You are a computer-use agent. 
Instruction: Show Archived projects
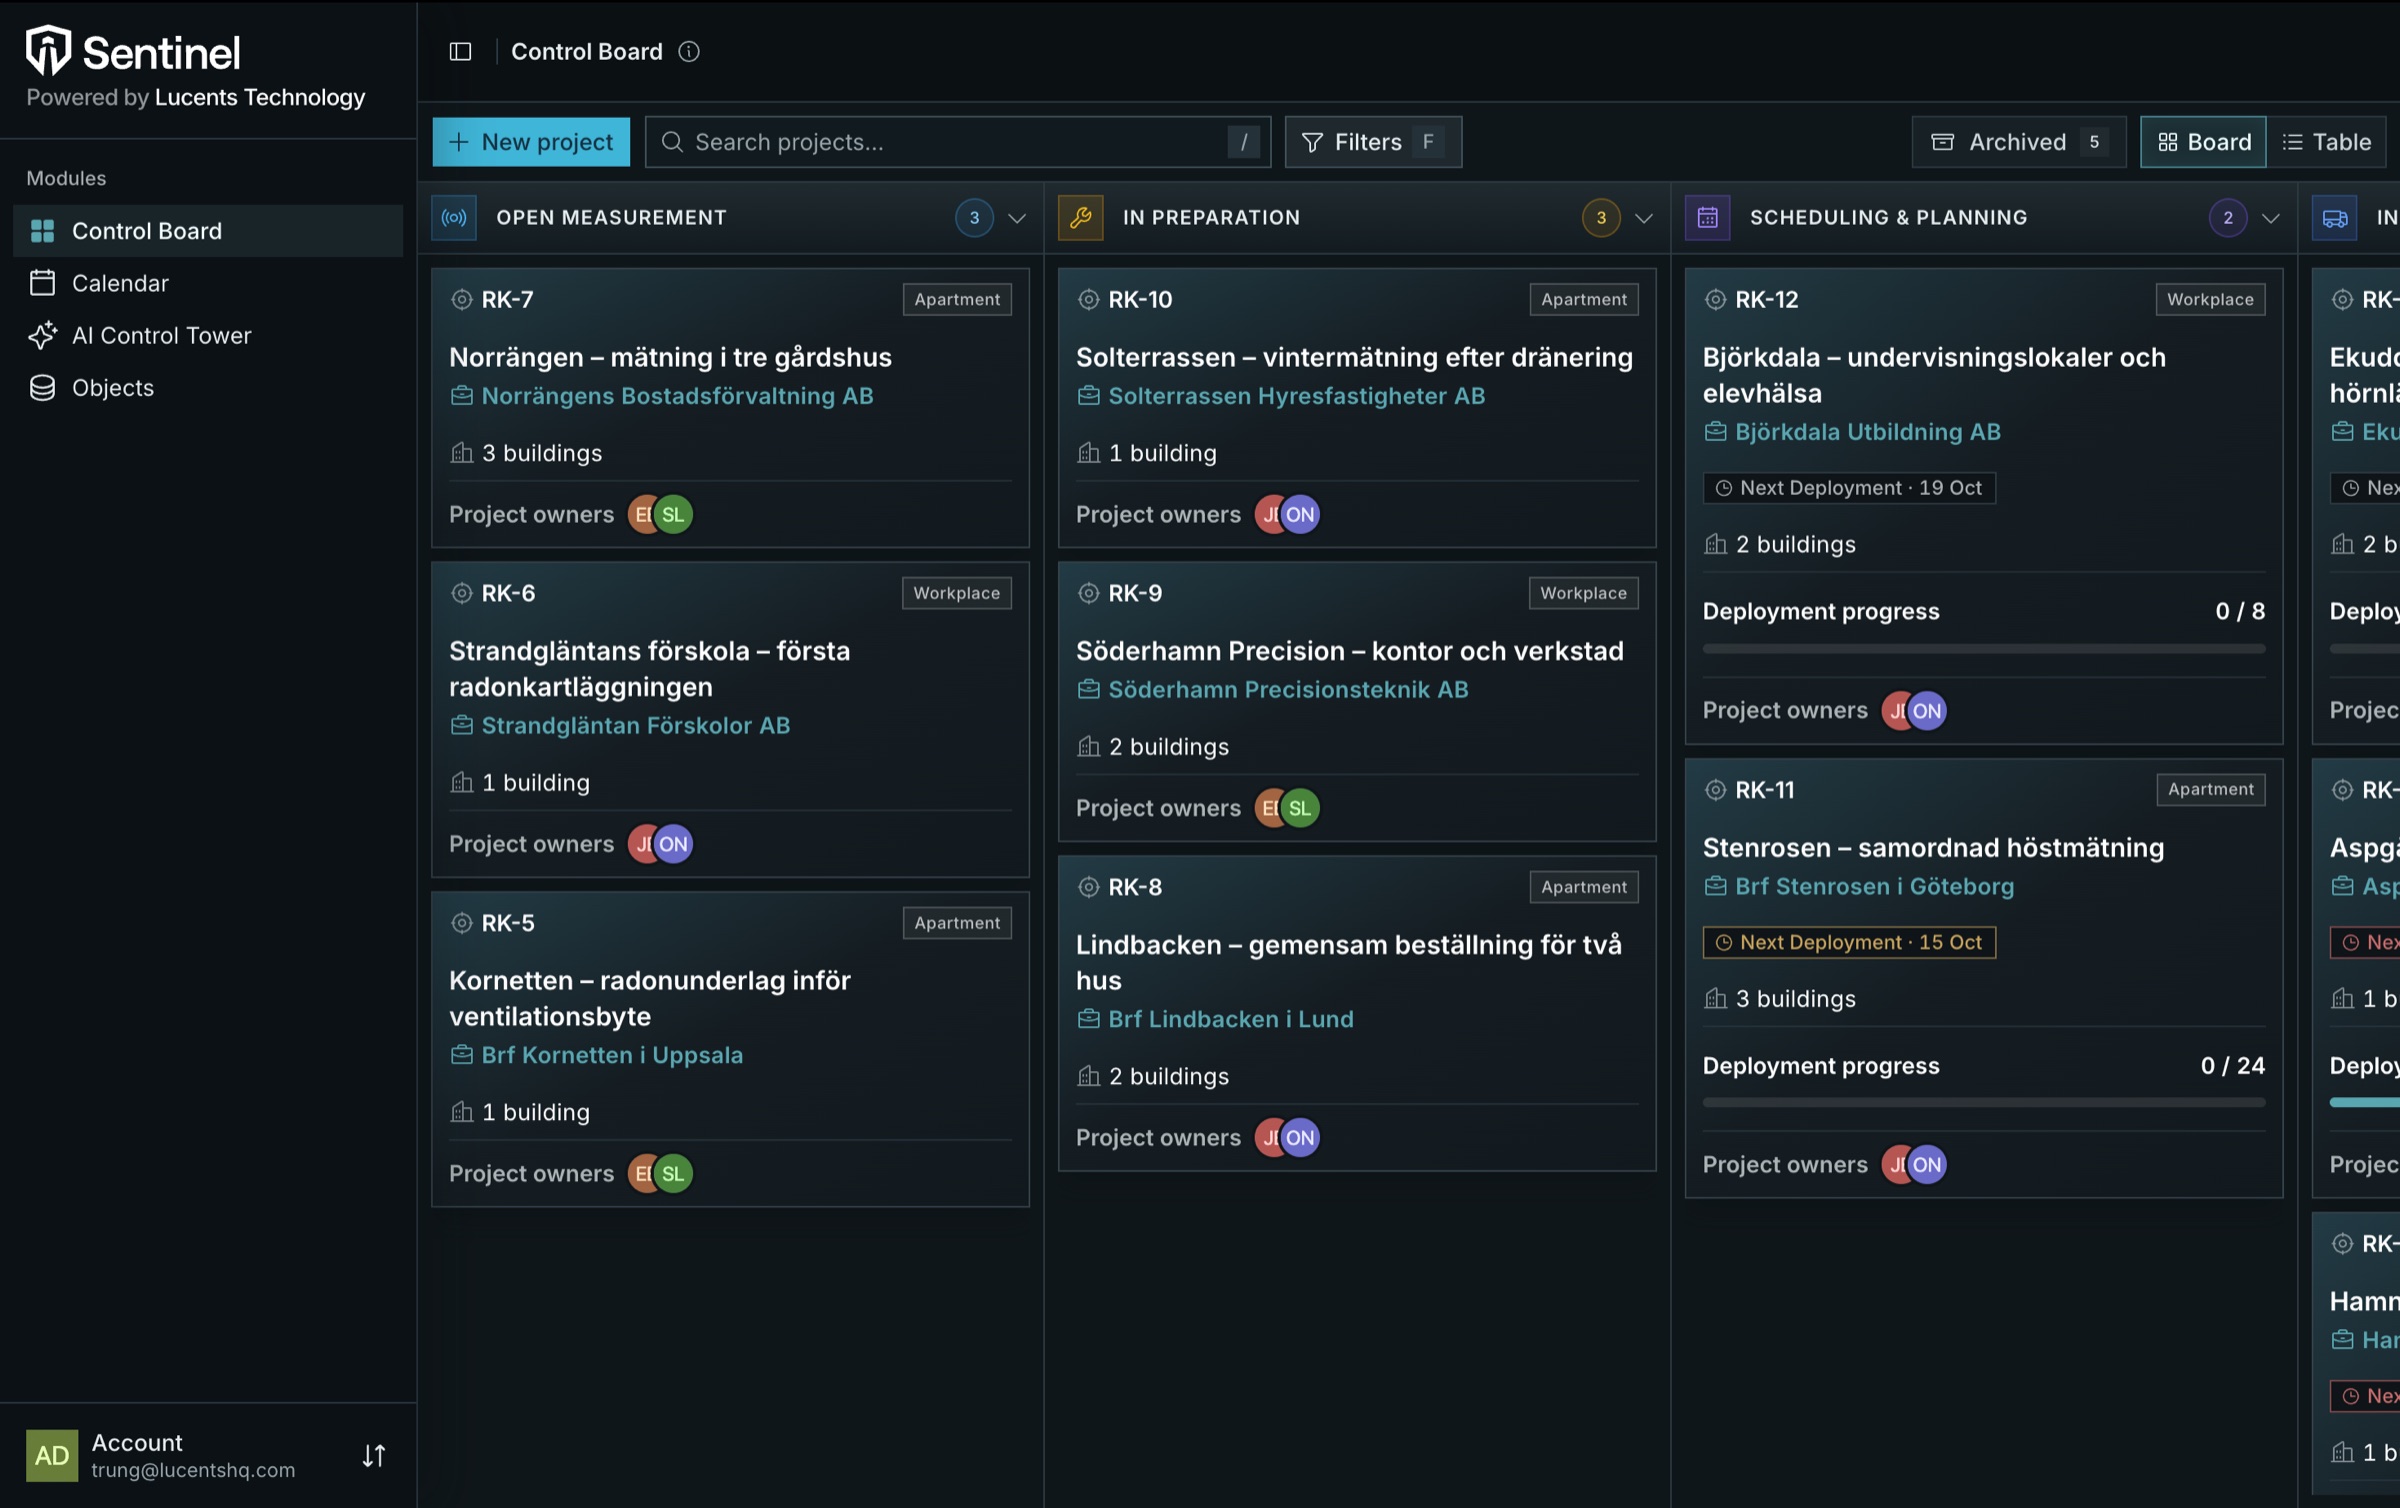pyautogui.click(x=2018, y=142)
